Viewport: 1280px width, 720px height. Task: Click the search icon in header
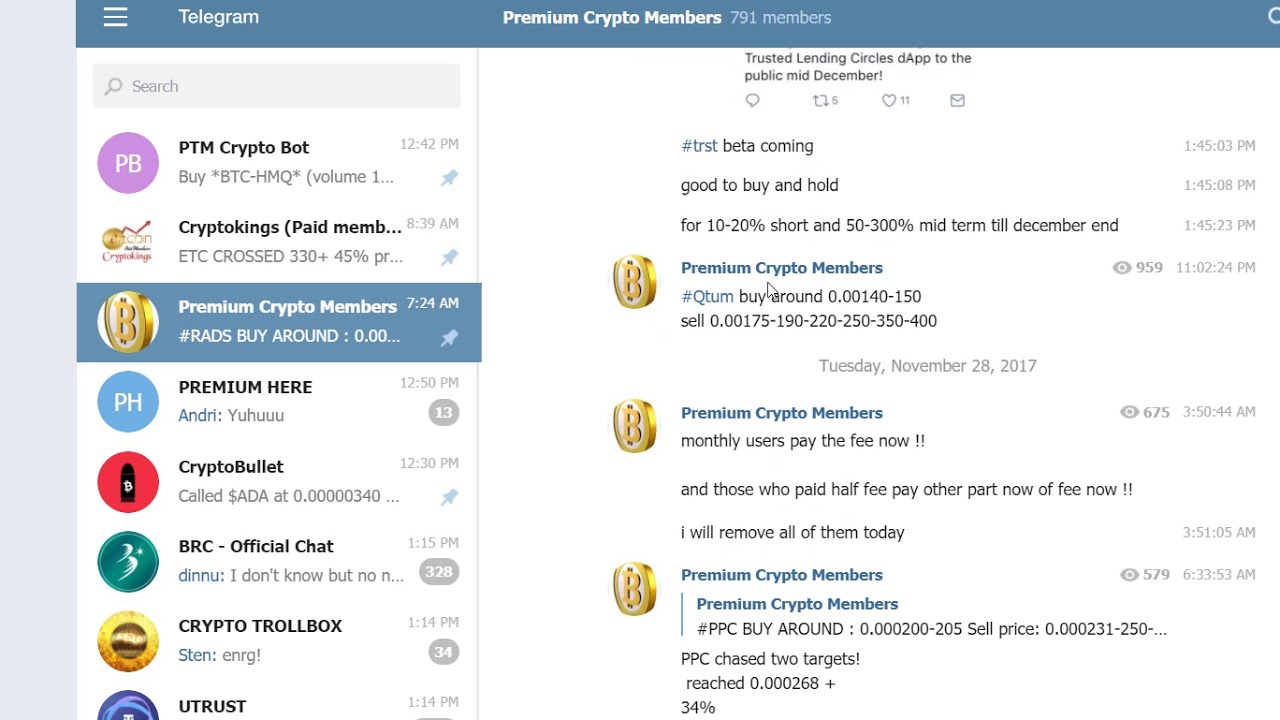pyautogui.click(x=1273, y=16)
